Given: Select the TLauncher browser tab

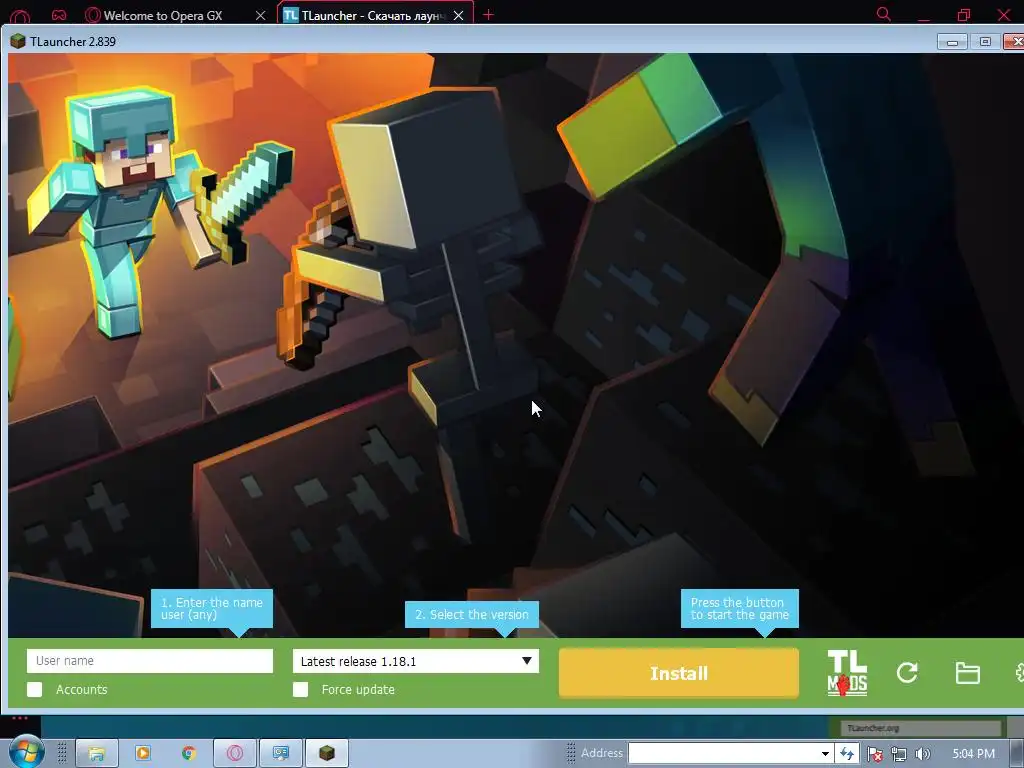Looking at the screenshot, I should pos(373,15).
